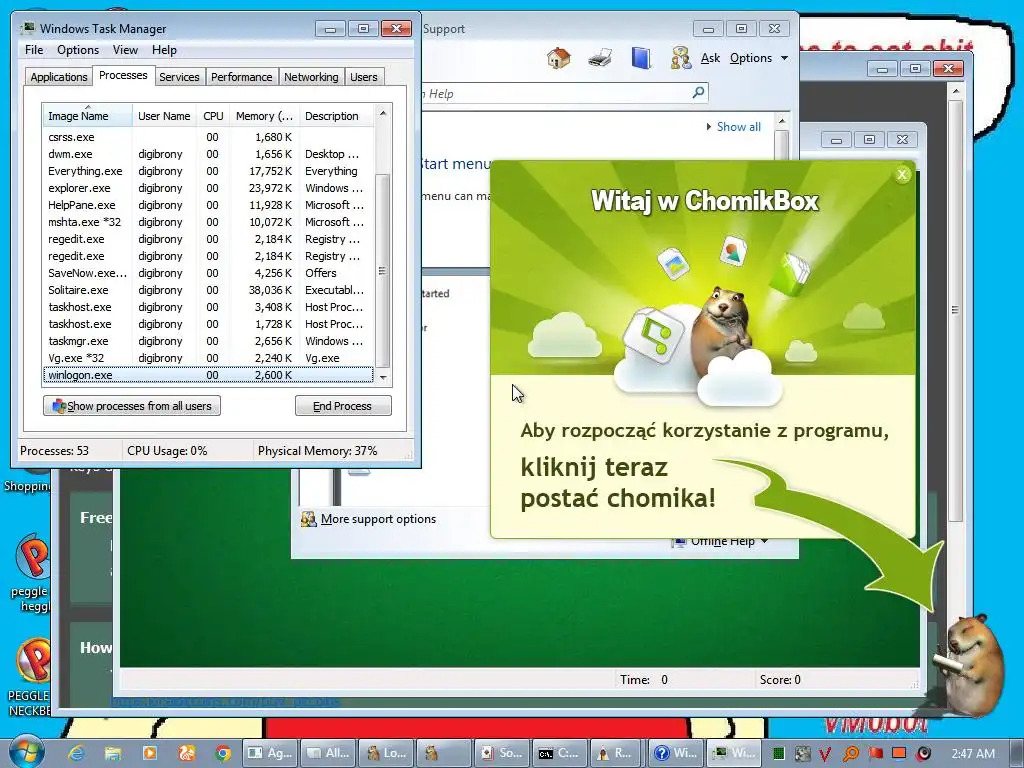
Task: Open the File menu in Task Manager
Action: coord(34,50)
